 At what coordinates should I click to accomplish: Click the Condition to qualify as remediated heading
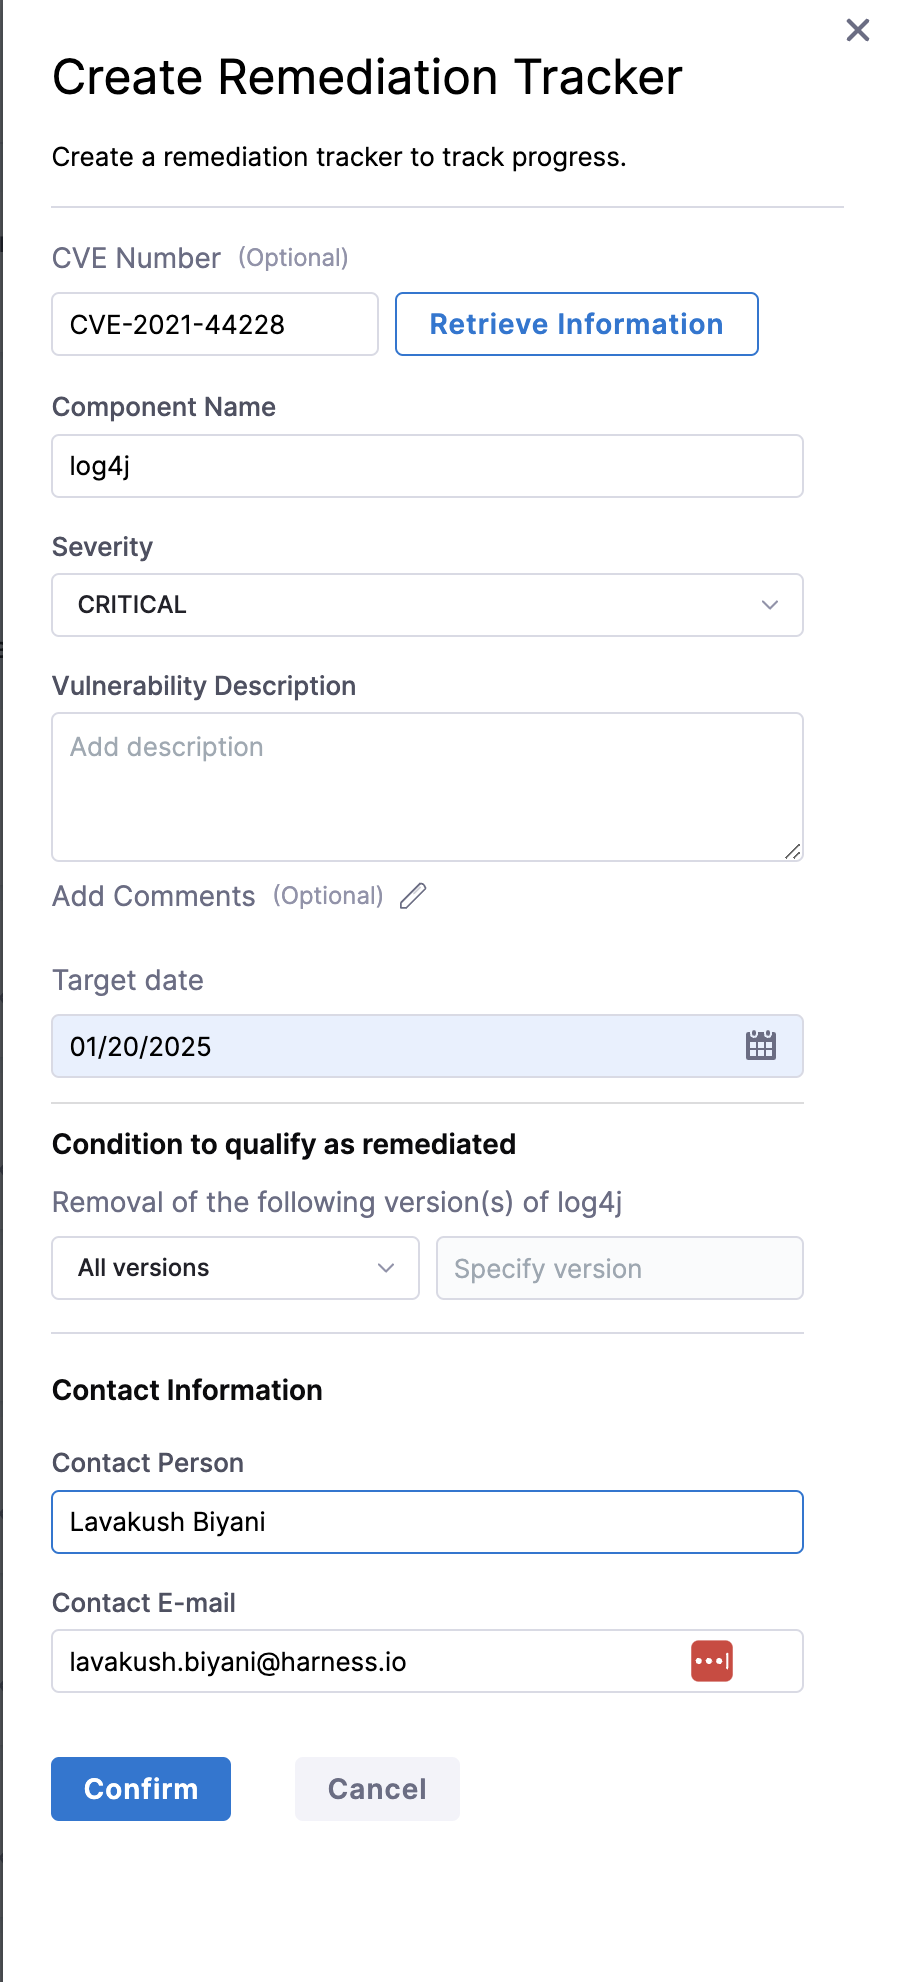click(284, 1144)
